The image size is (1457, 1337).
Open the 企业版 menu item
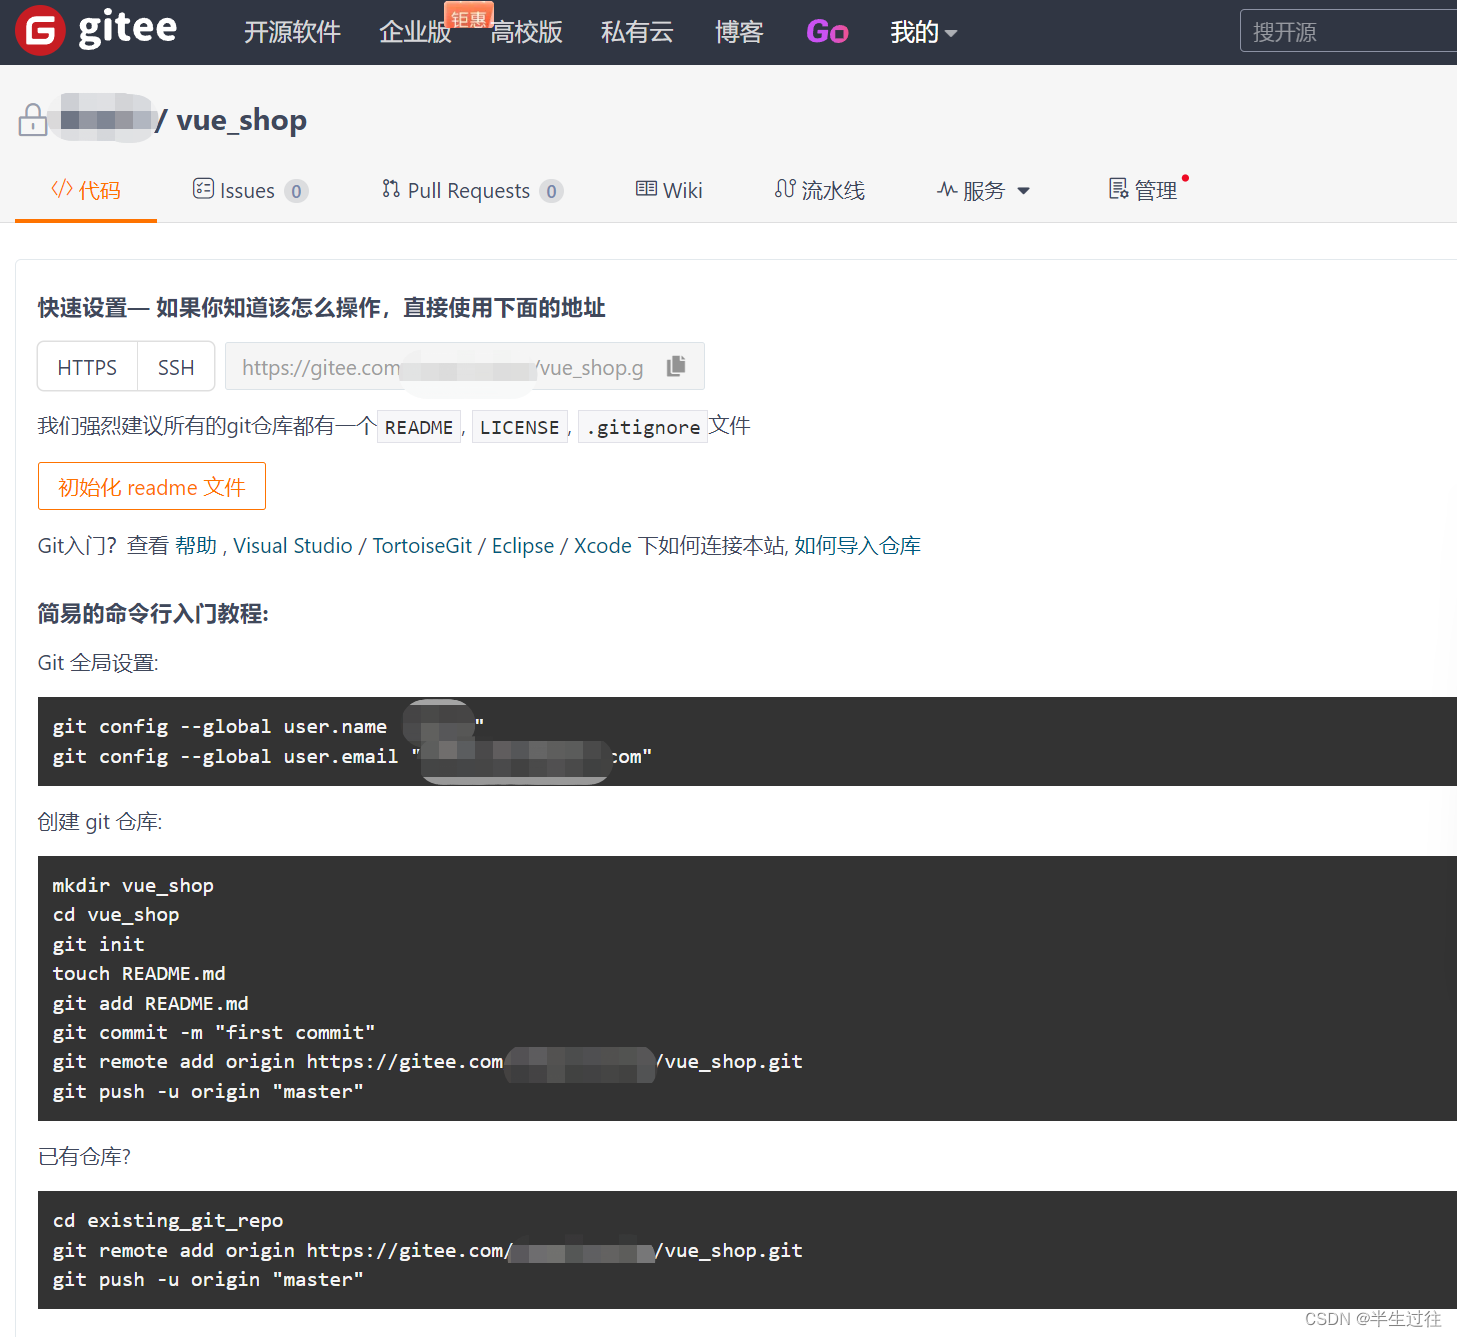pos(415,32)
